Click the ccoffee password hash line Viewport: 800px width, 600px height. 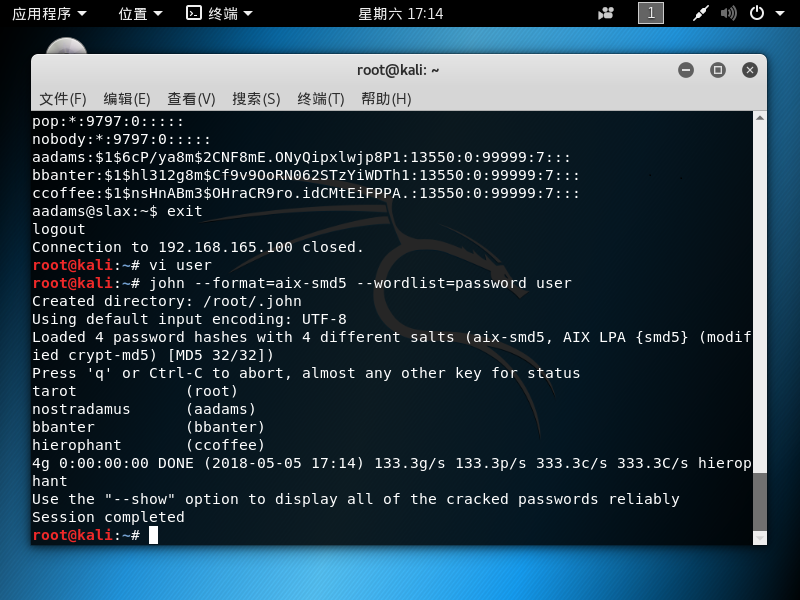[306, 193]
